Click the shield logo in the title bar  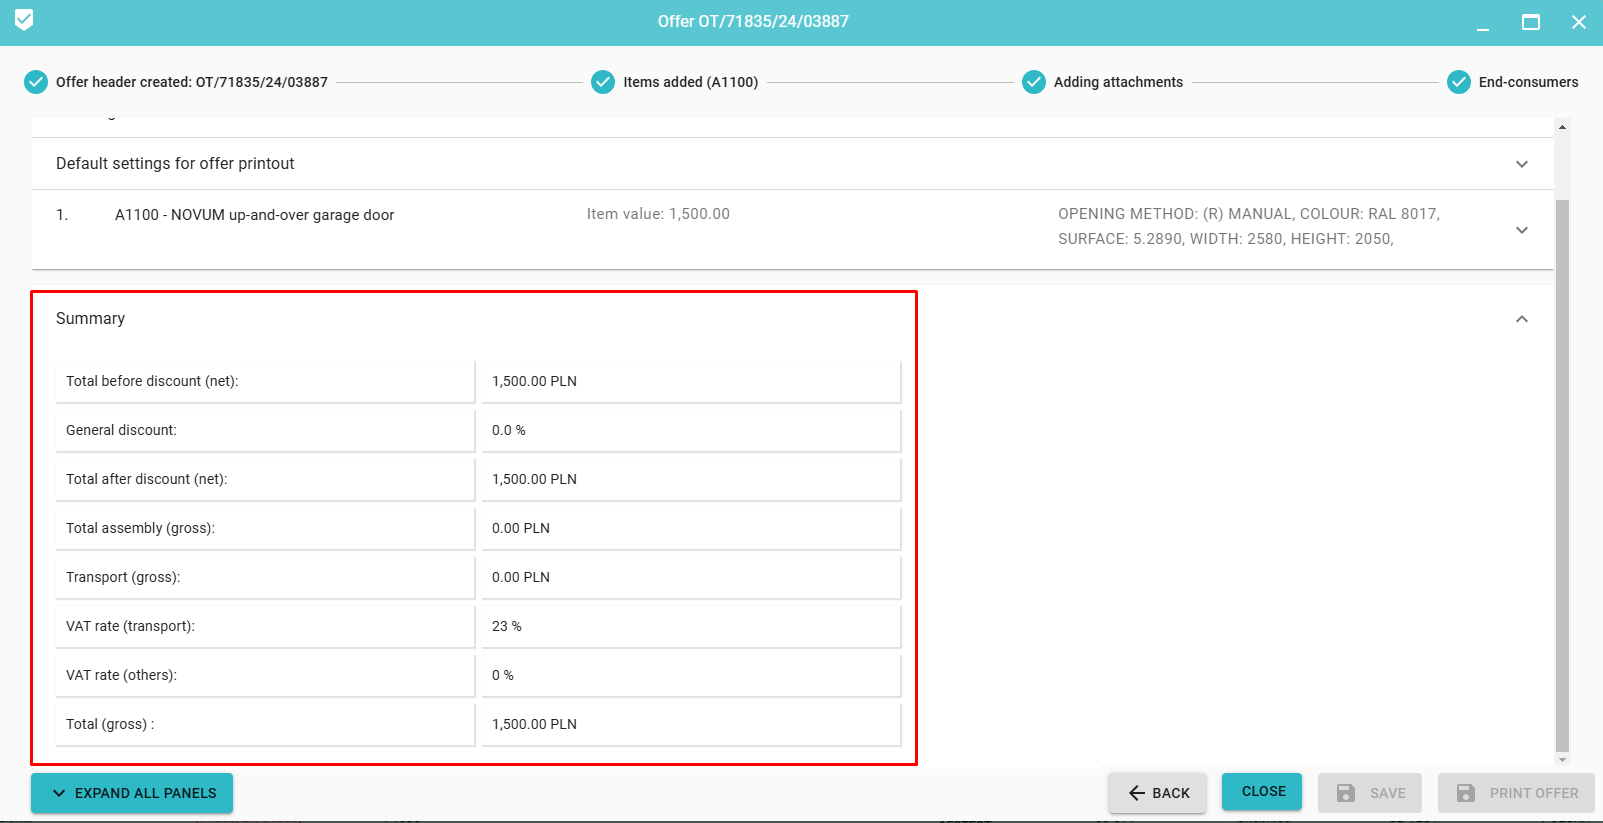pos(24,20)
